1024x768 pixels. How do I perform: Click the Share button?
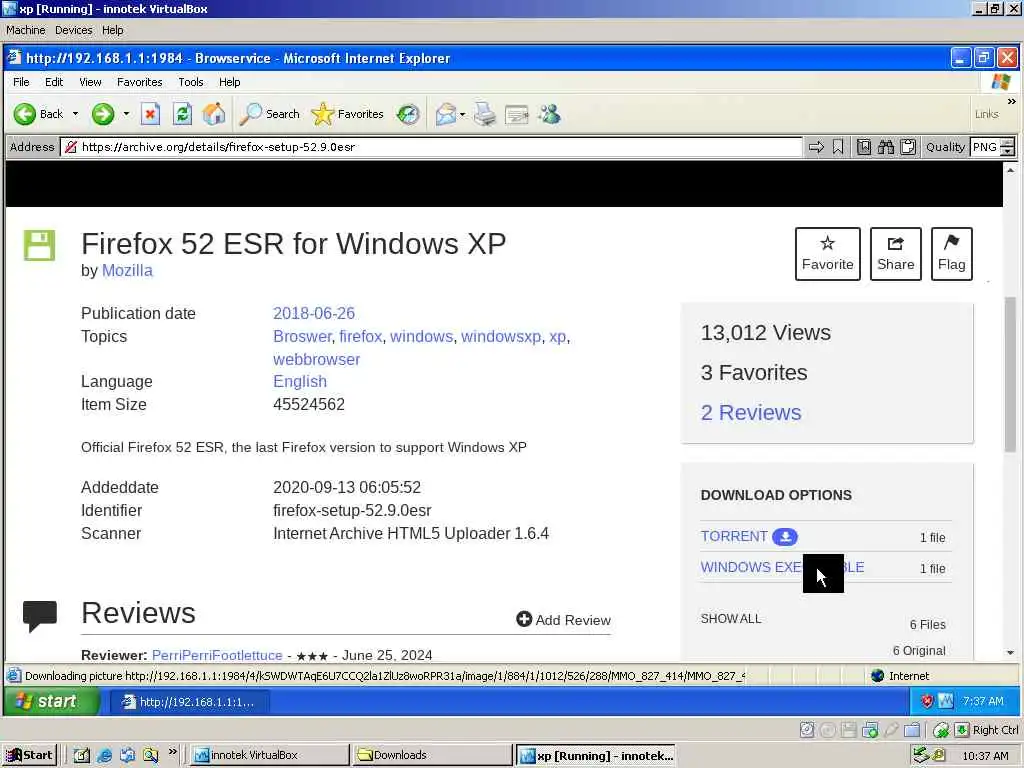[895, 254]
